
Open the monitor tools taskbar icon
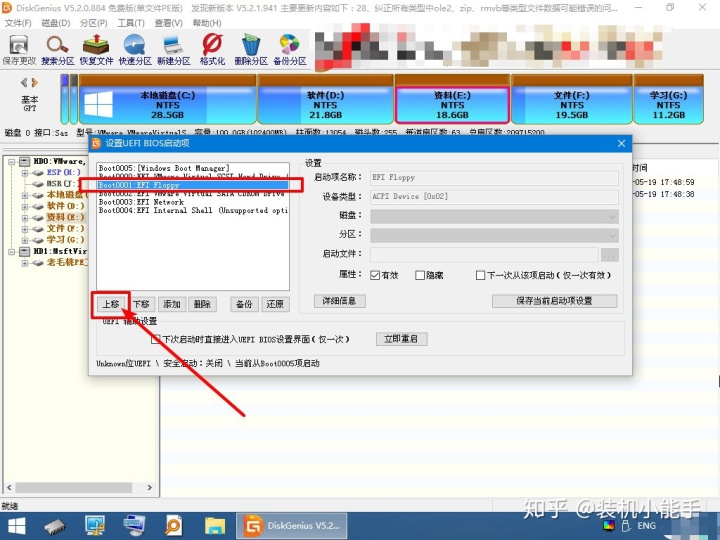pos(95,526)
